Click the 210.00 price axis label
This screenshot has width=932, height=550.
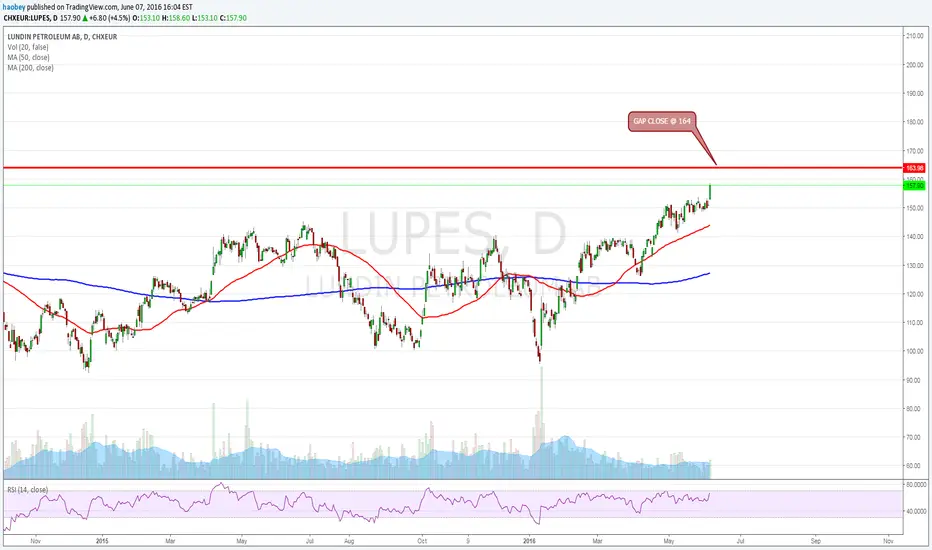(915, 36)
